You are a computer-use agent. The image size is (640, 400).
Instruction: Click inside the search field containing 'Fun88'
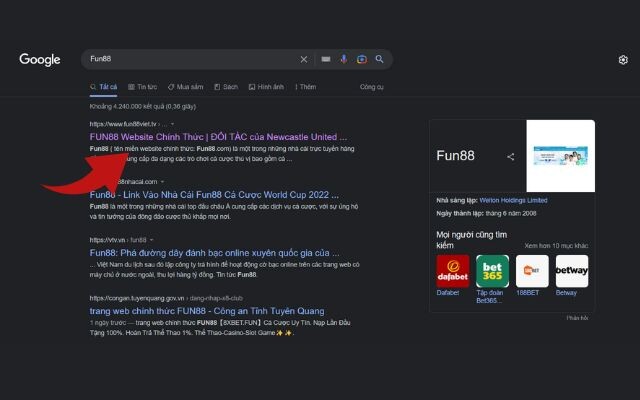click(190, 59)
